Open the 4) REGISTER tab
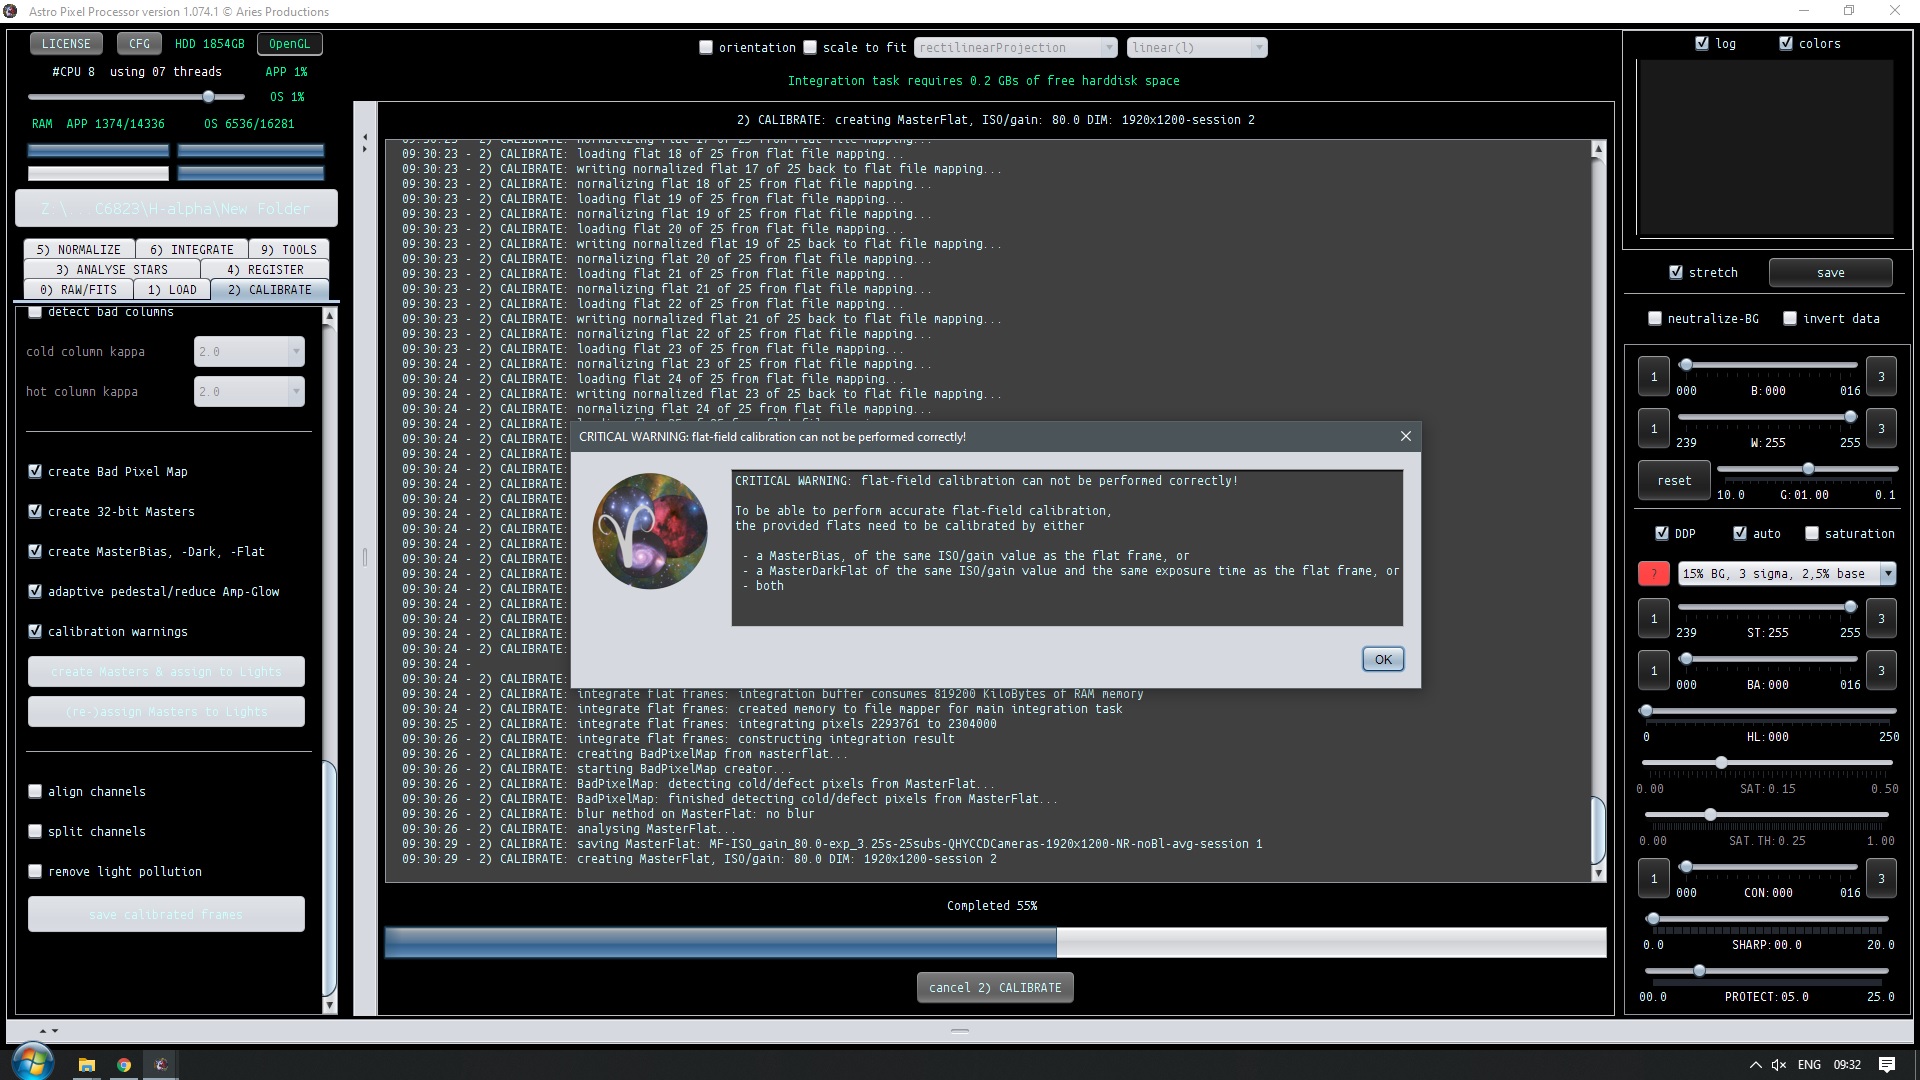1920x1080 pixels. pyautogui.click(x=265, y=270)
